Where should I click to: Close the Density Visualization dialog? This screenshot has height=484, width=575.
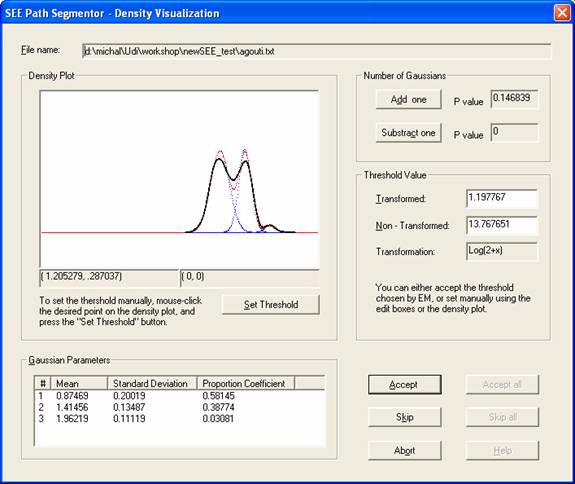(562, 13)
